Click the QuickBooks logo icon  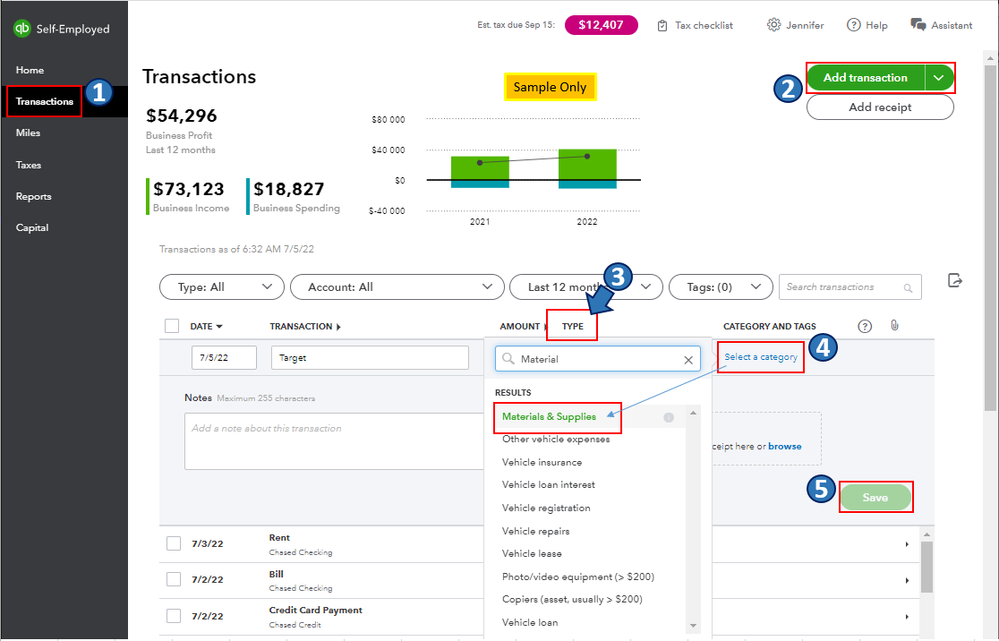coord(22,29)
